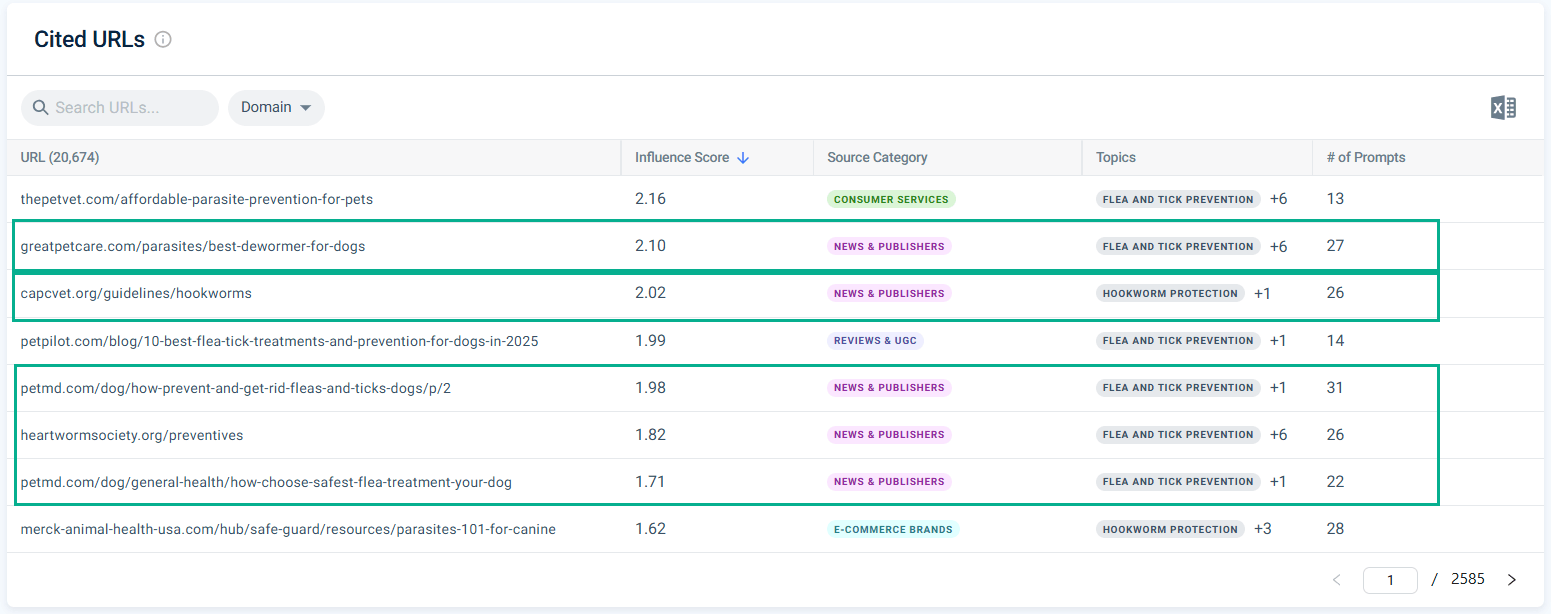The height and width of the screenshot is (614, 1551).
Task: Expand +1 topics in petmd safest-flea-treatment row
Action: tap(1278, 482)
